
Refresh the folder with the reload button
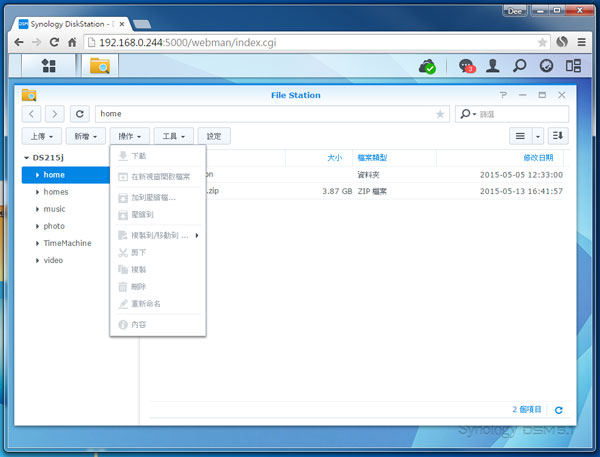(x=80, y=114)
